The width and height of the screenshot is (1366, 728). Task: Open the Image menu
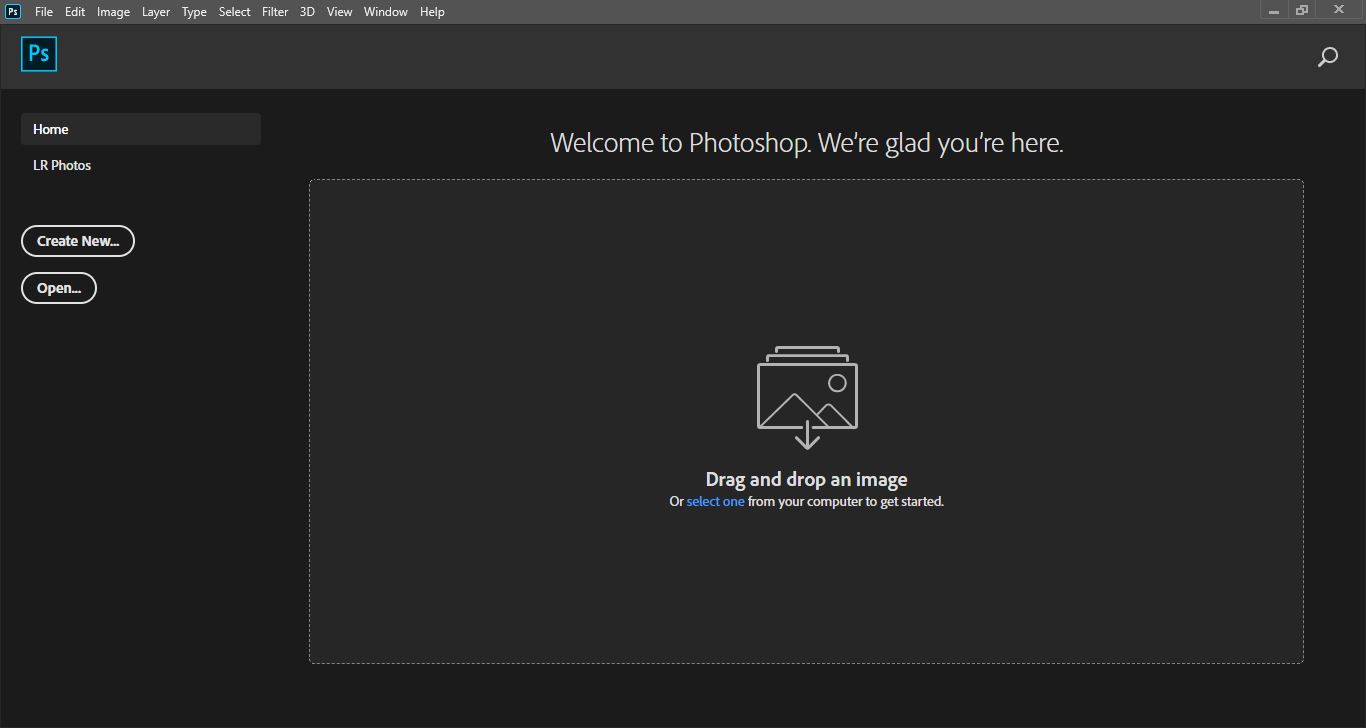point(113,11)
